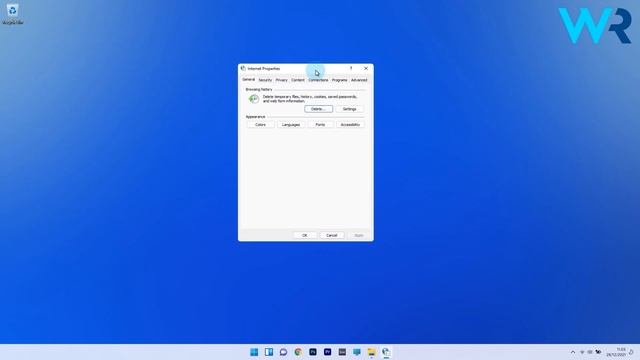Open the Advanced tab
This screenshot has height=360, width=640.
tap(359, 80)
